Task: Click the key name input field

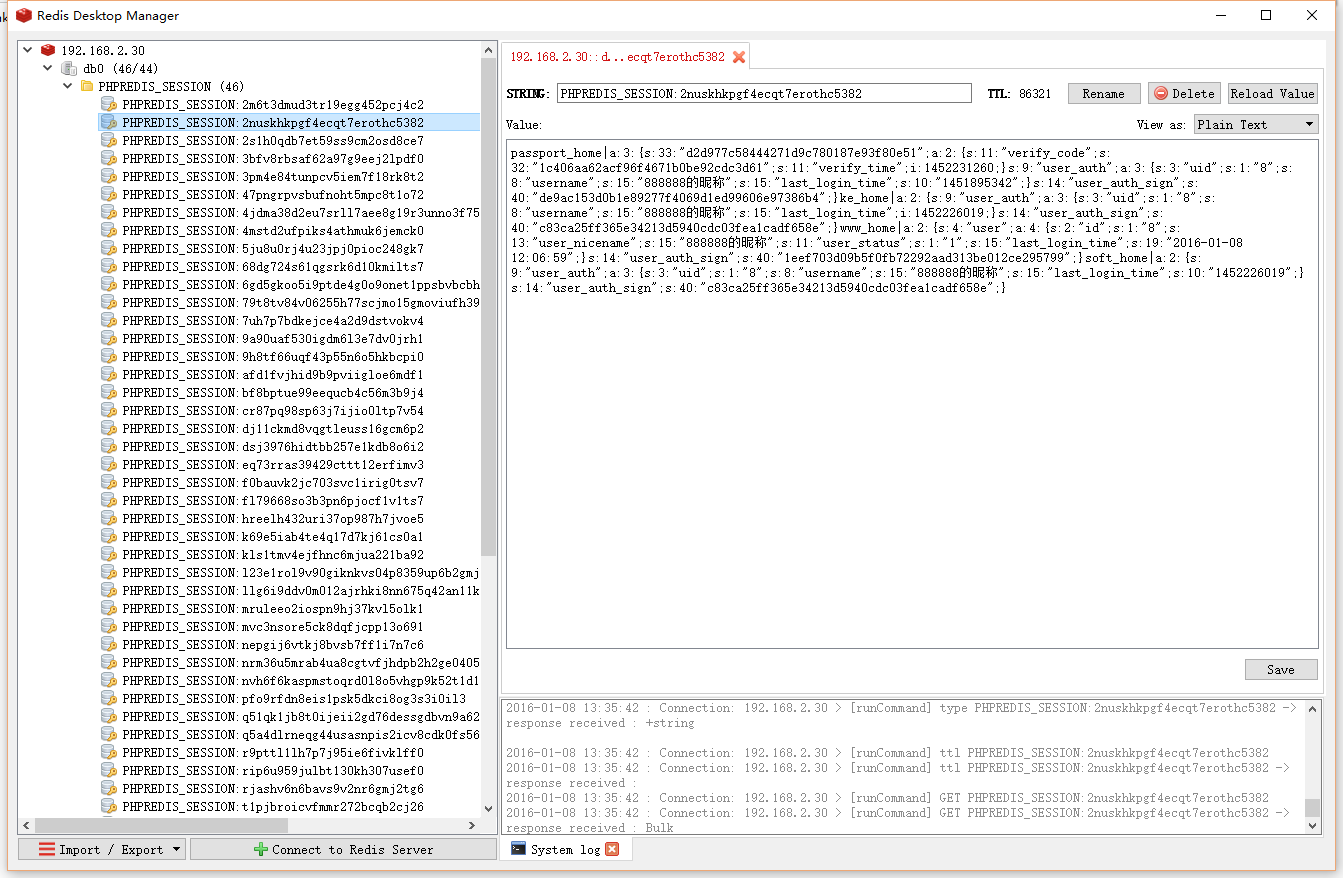Action: (x=763, y=93)
